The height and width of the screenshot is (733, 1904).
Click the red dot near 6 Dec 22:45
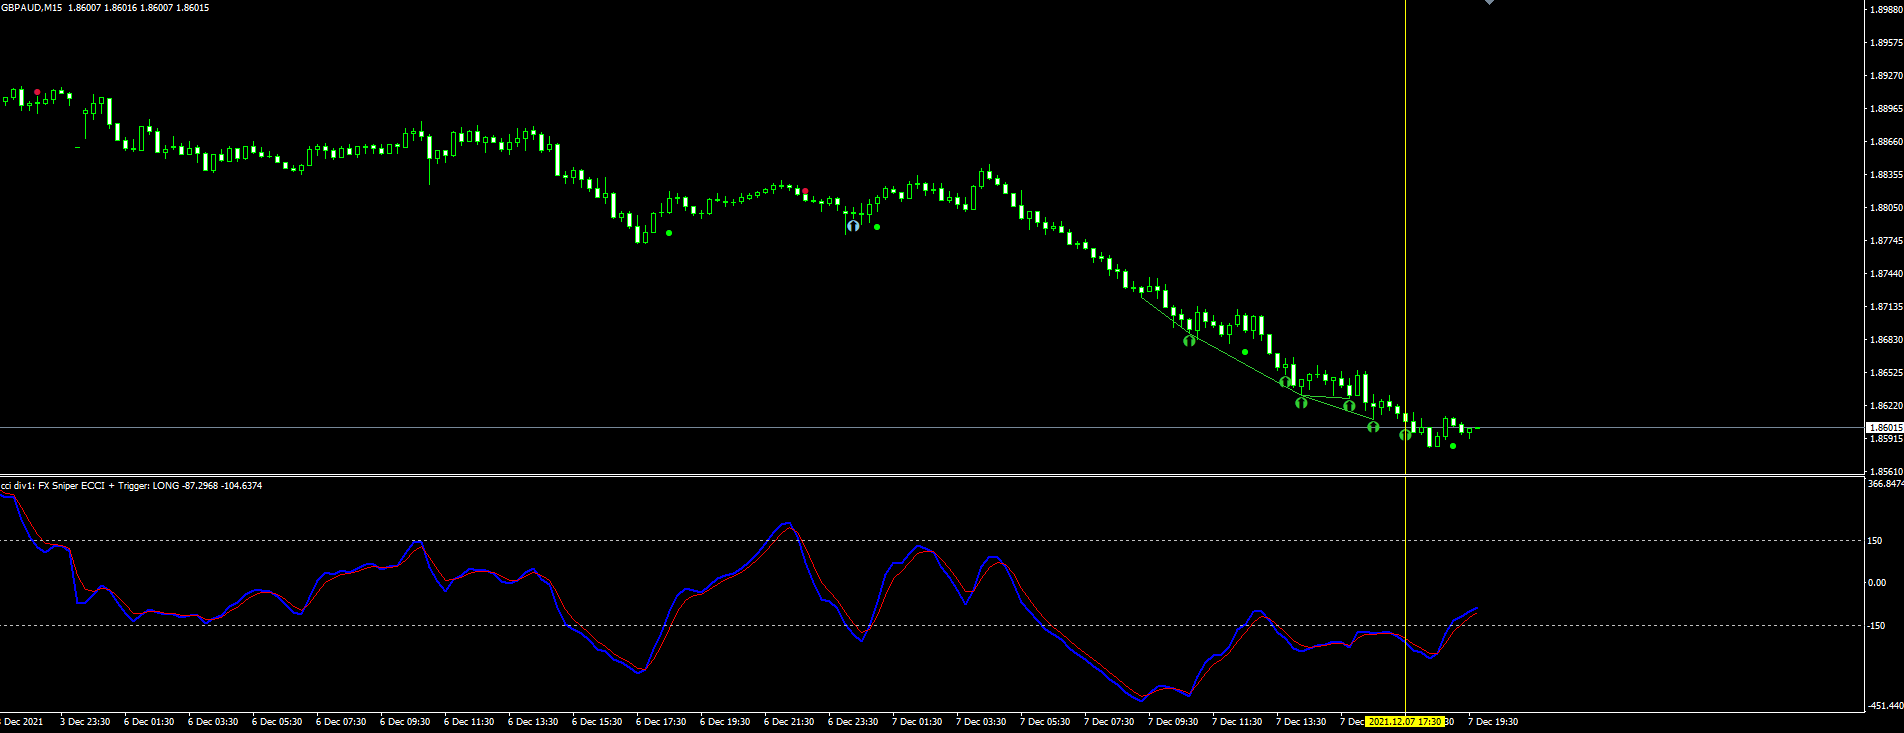point(805,191)
